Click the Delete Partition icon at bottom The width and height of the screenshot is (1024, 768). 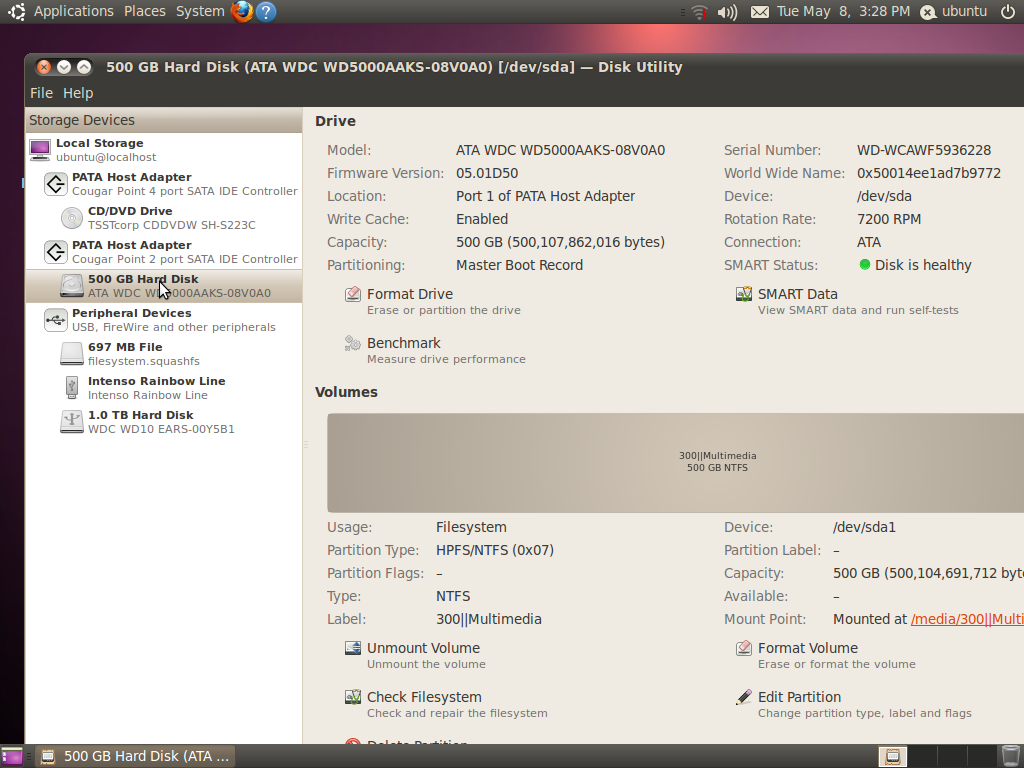353,741
